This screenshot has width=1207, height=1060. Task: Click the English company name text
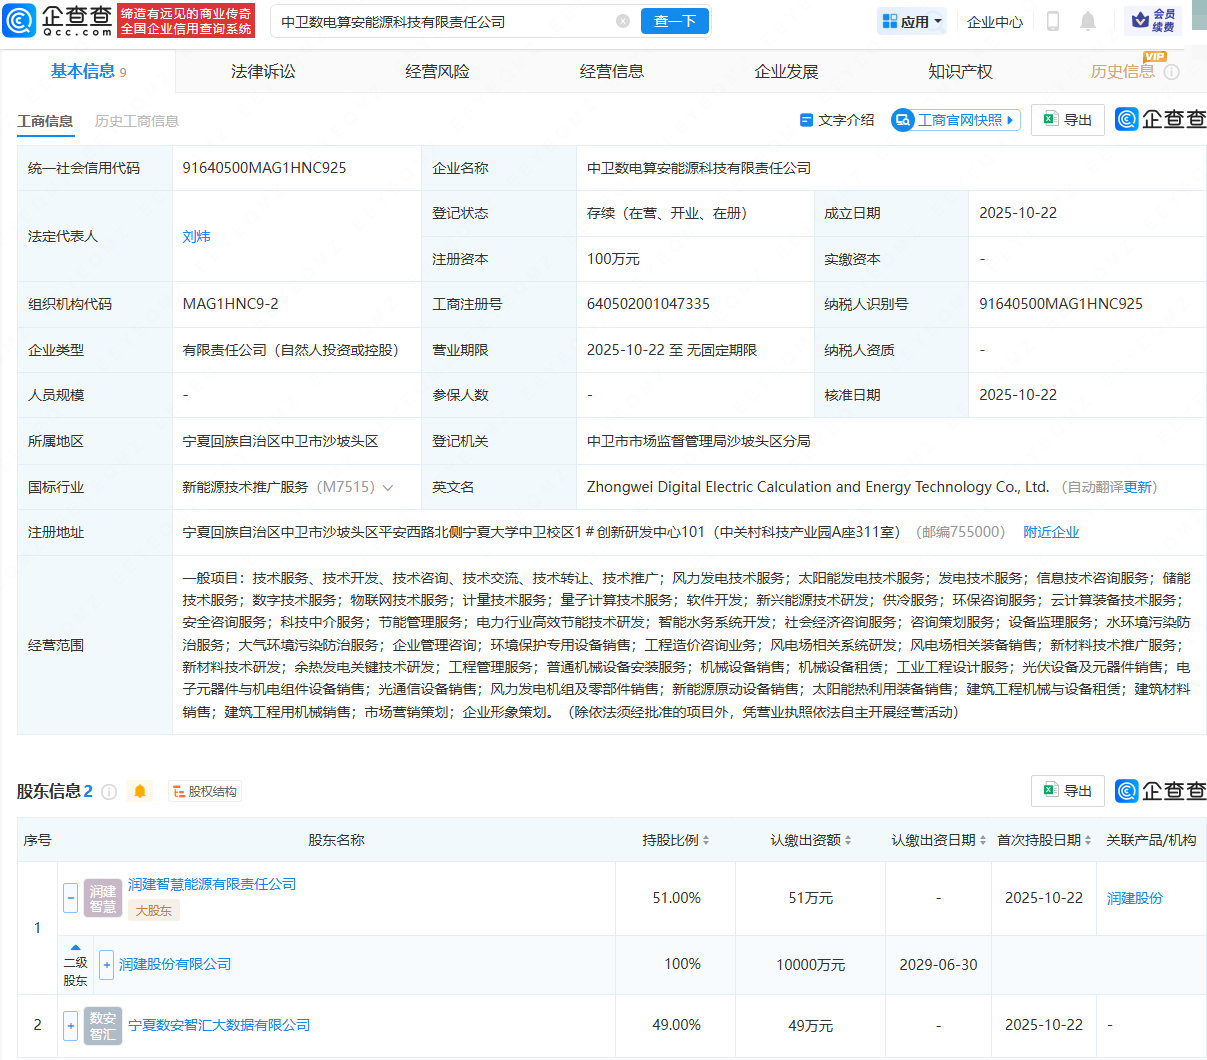(x=817, y=488)
